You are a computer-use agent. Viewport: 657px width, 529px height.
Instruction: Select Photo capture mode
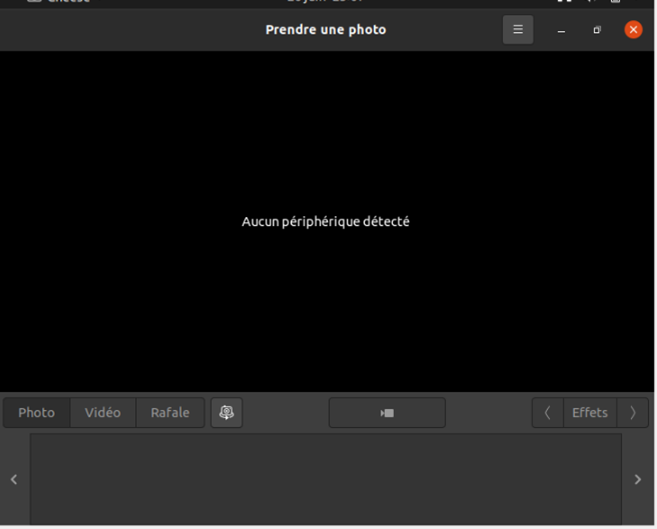click(x=37, y=413)
